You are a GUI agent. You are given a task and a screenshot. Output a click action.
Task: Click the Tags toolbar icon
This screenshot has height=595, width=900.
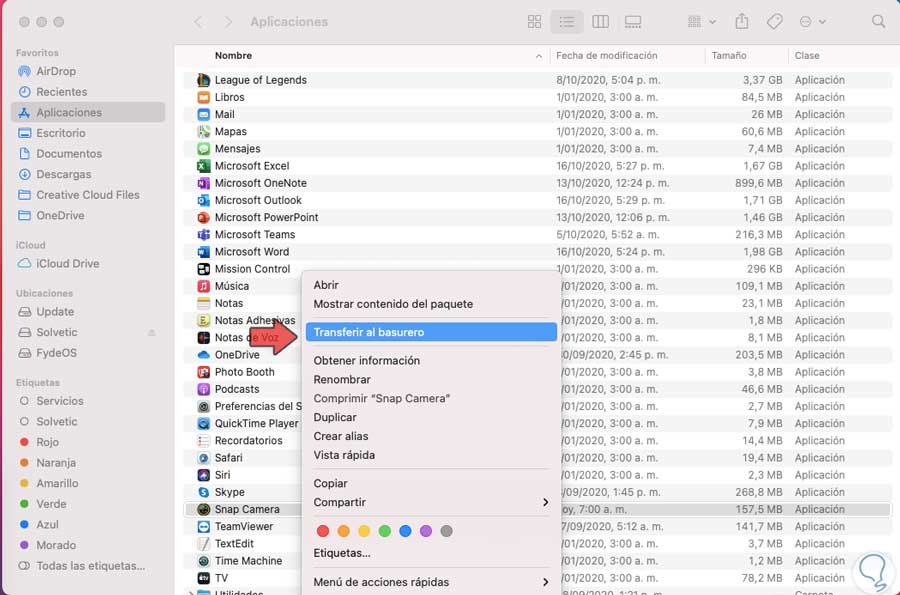tap(774, 22)
